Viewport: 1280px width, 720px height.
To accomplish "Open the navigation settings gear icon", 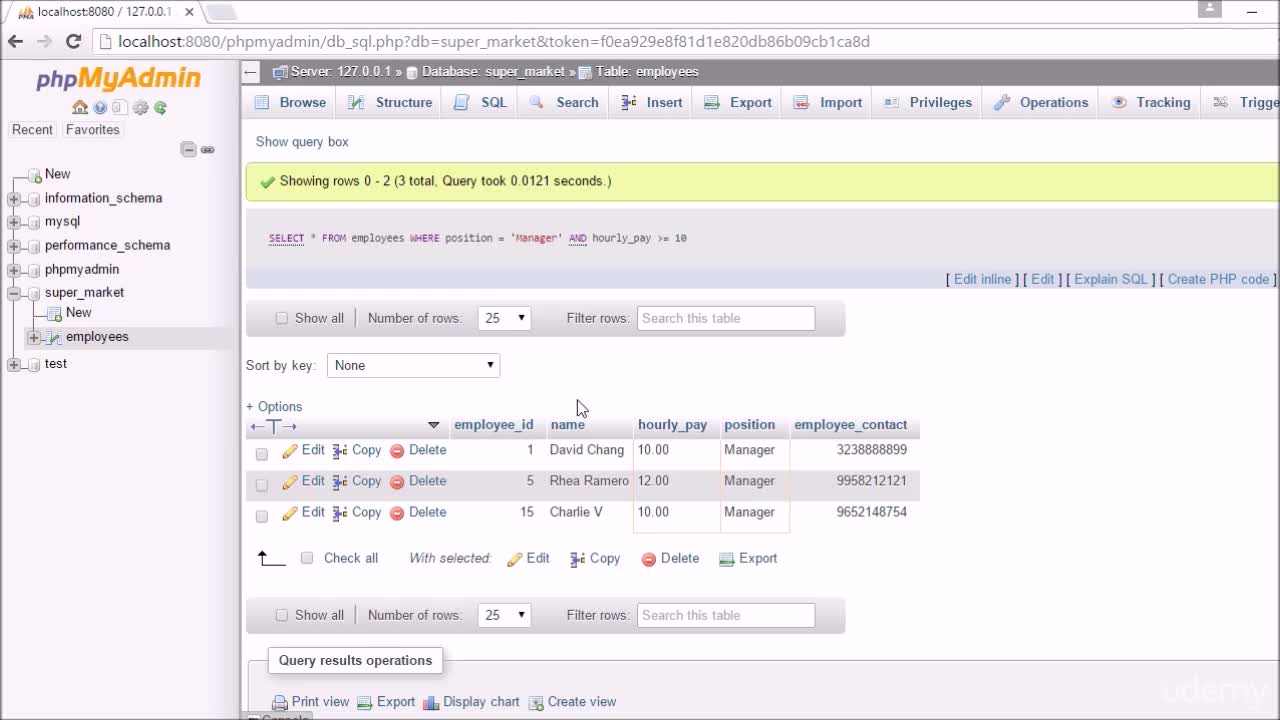I will 140,108.
